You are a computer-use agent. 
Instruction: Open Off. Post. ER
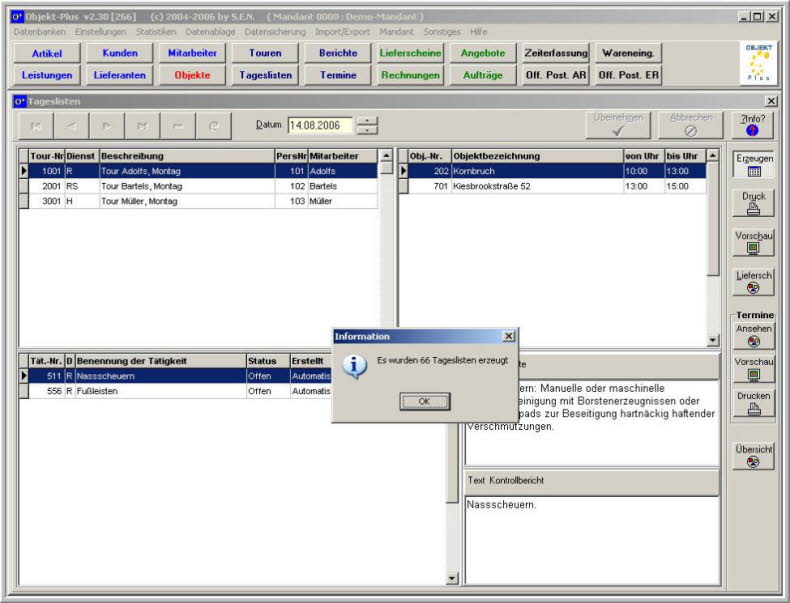pyautogui.click(x=628, y=75)
